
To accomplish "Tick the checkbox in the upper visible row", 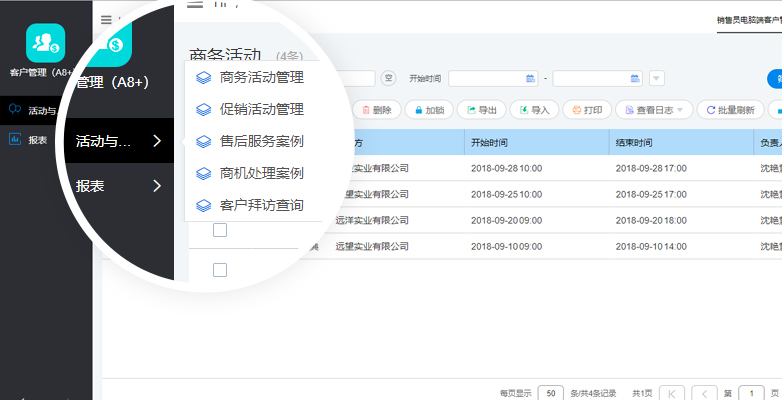I will click(x=220, y=231).
